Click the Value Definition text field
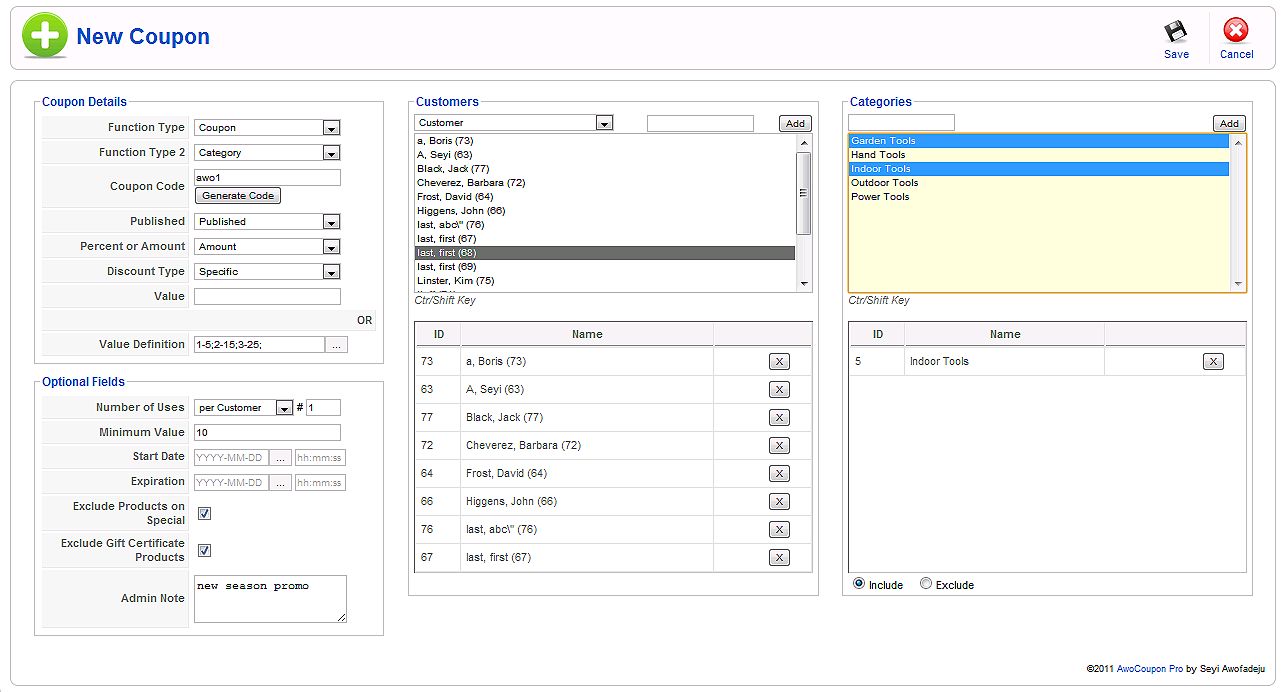Viewport: 1284px width, 692px height. pos(259,345)
